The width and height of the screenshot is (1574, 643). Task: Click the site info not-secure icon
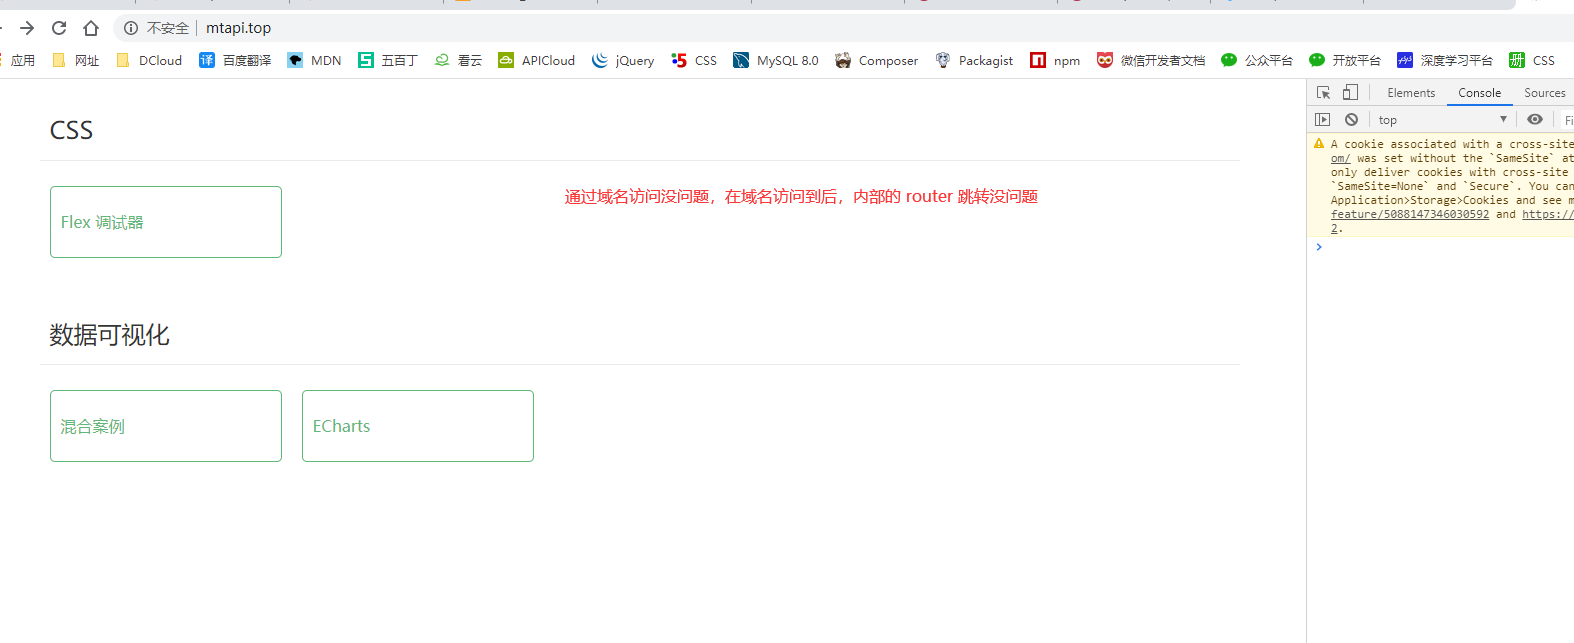(131, 28)
